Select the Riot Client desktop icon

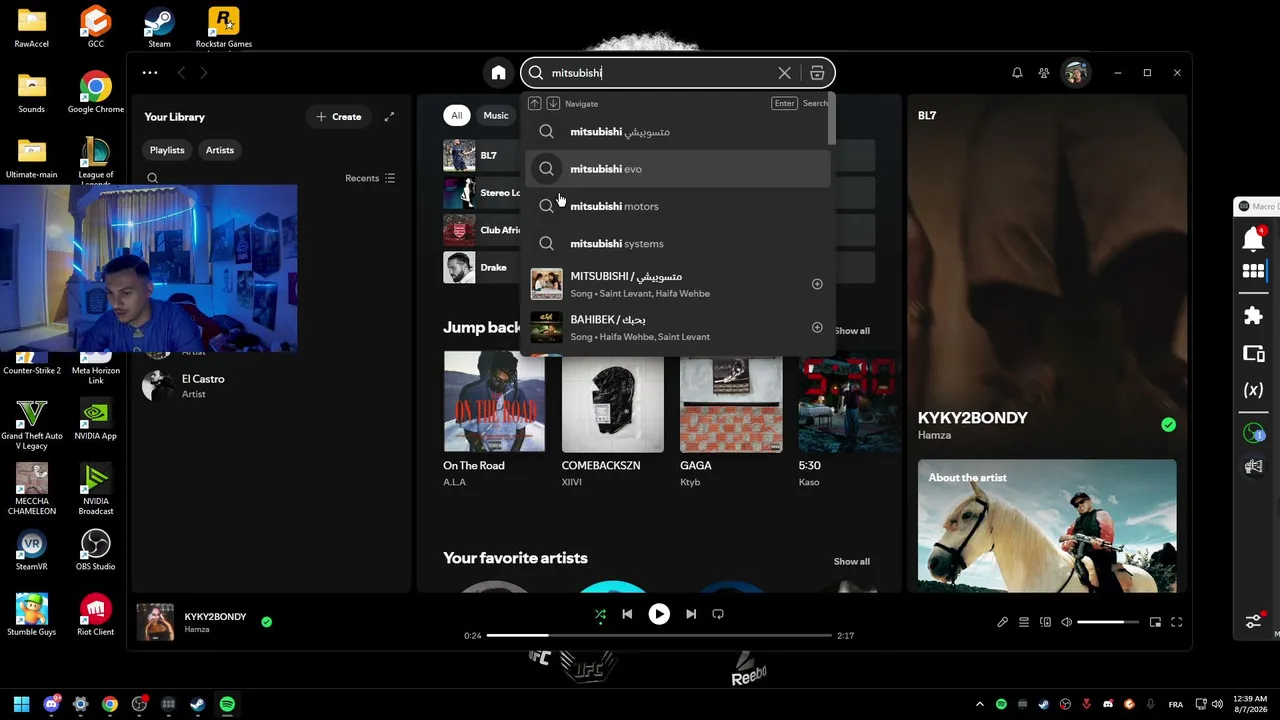pos(96,616)
